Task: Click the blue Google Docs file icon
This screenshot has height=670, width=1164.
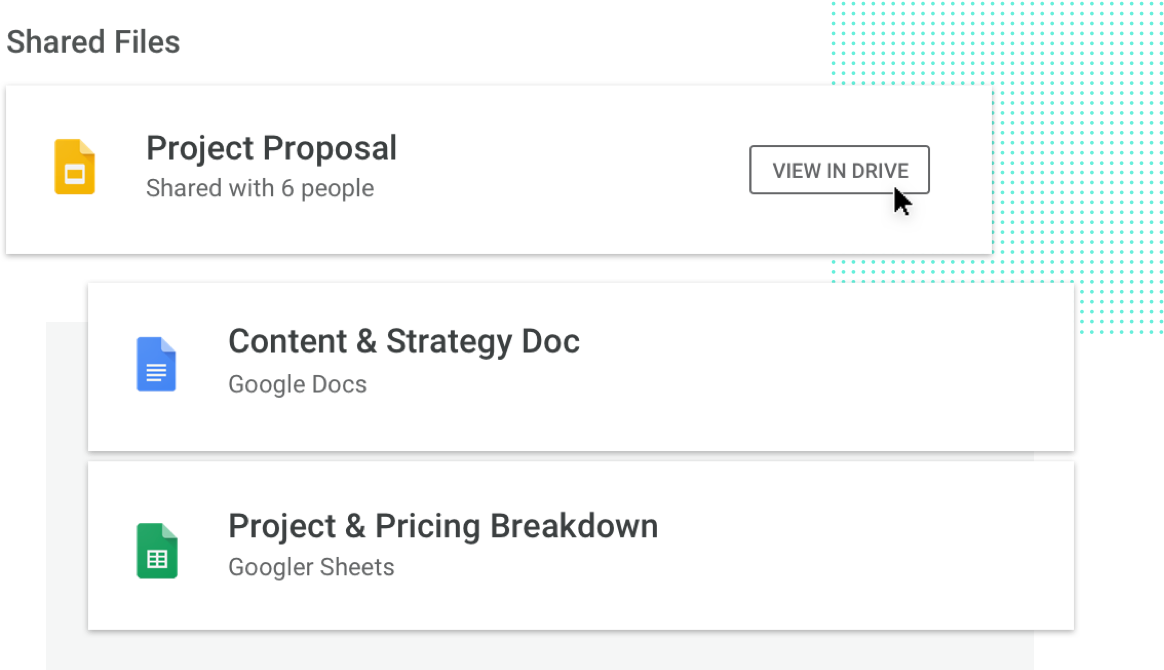Action: [156, 364]
